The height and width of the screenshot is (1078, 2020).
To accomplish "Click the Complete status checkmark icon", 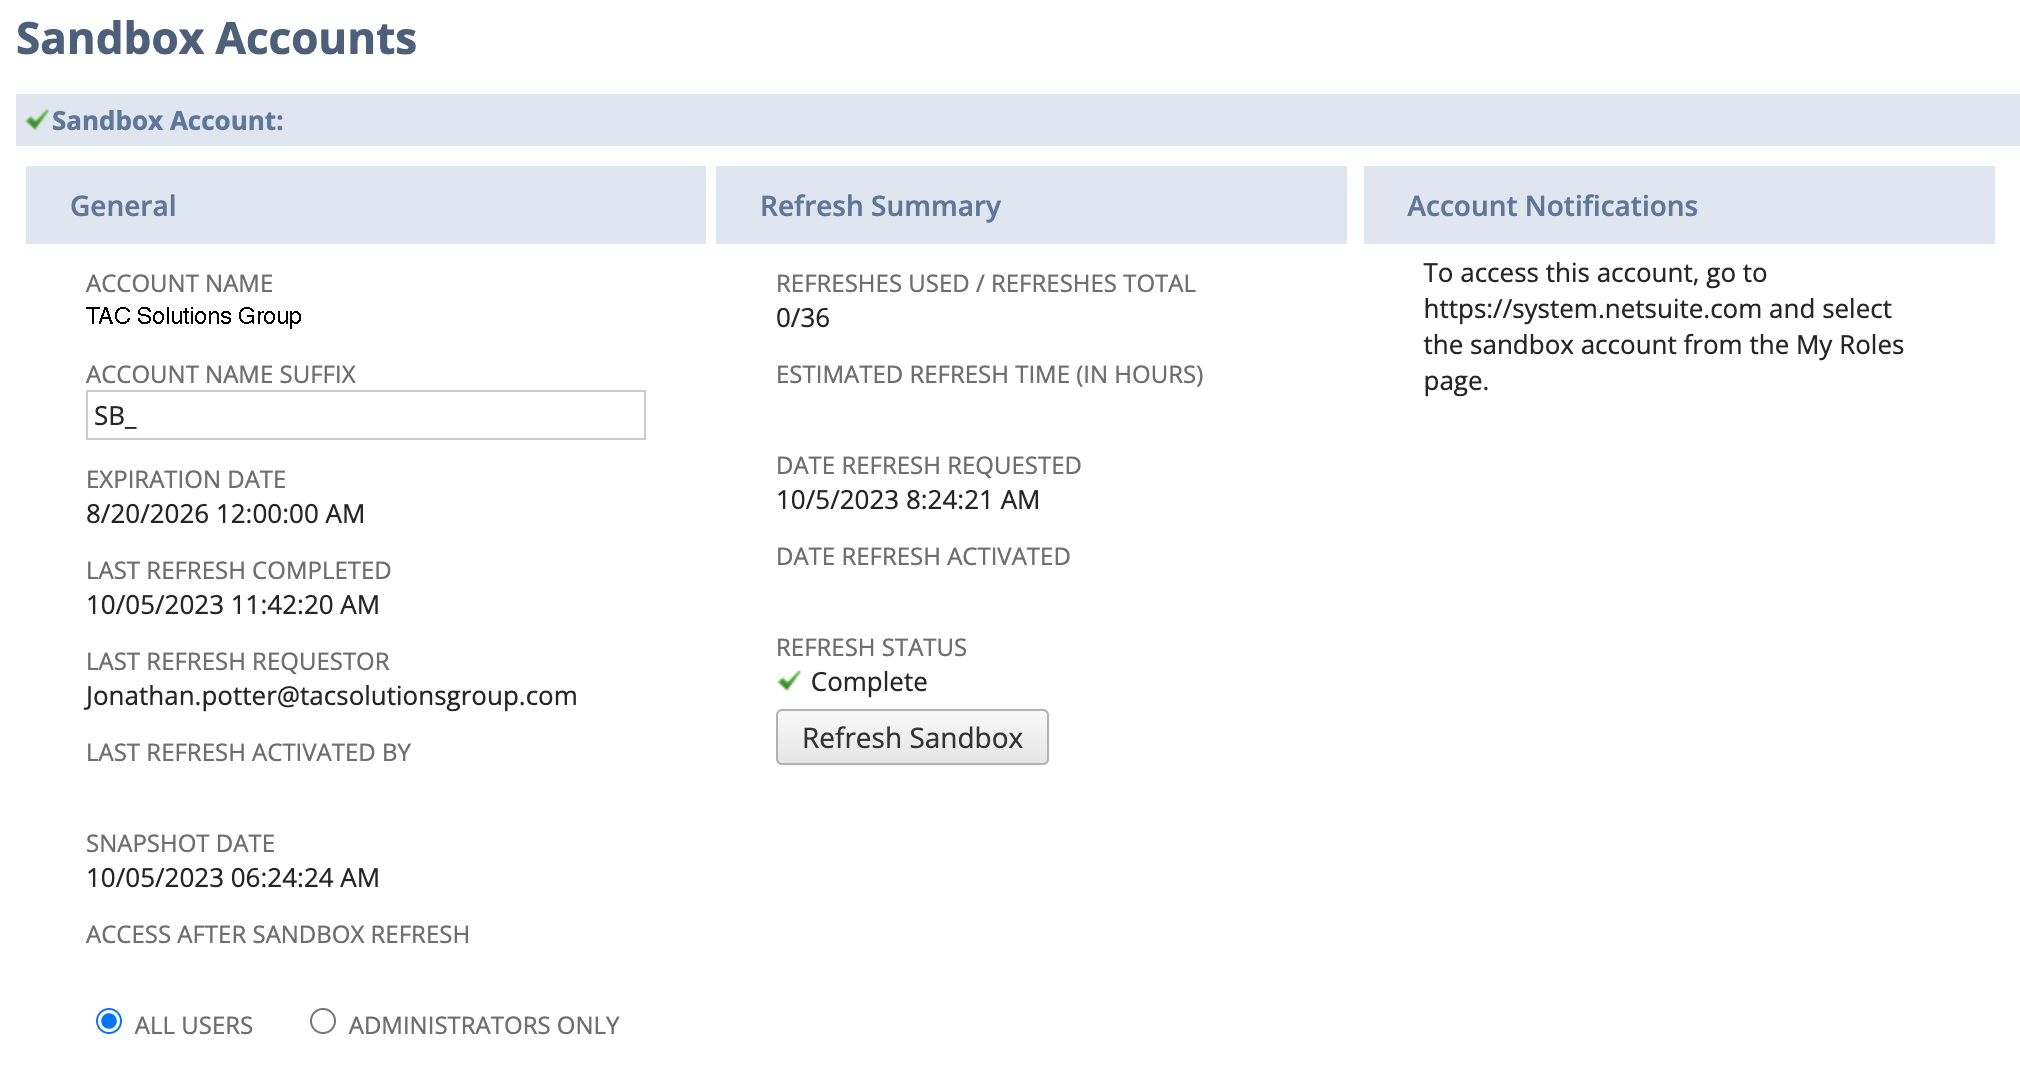I will pos(788,681).
